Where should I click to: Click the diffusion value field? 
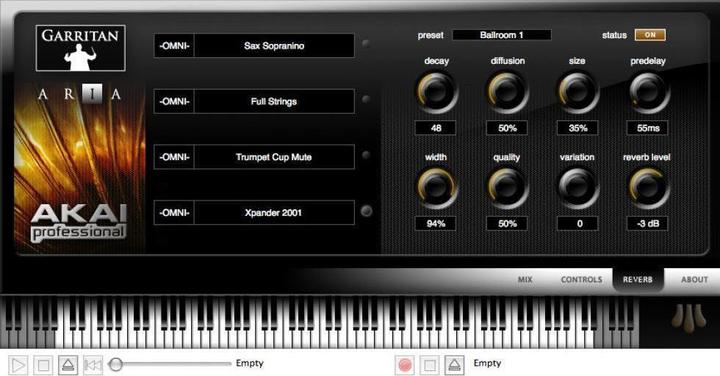507,128
